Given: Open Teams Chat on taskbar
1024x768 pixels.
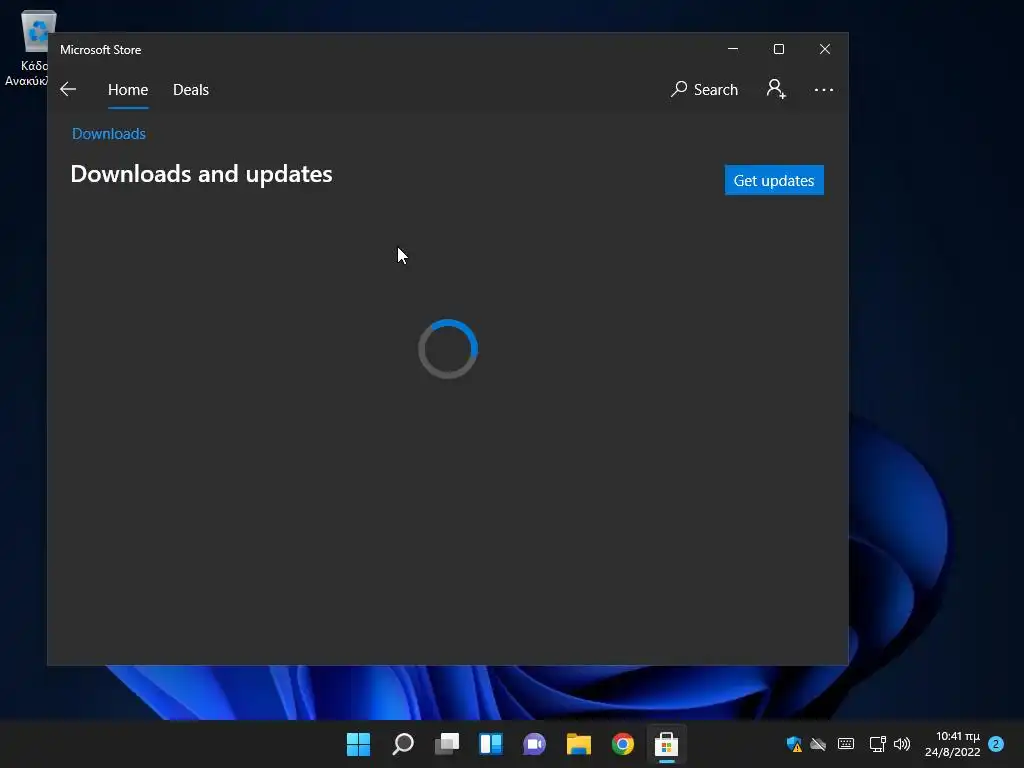Looking at the screenshot, I should coord(534,744).
